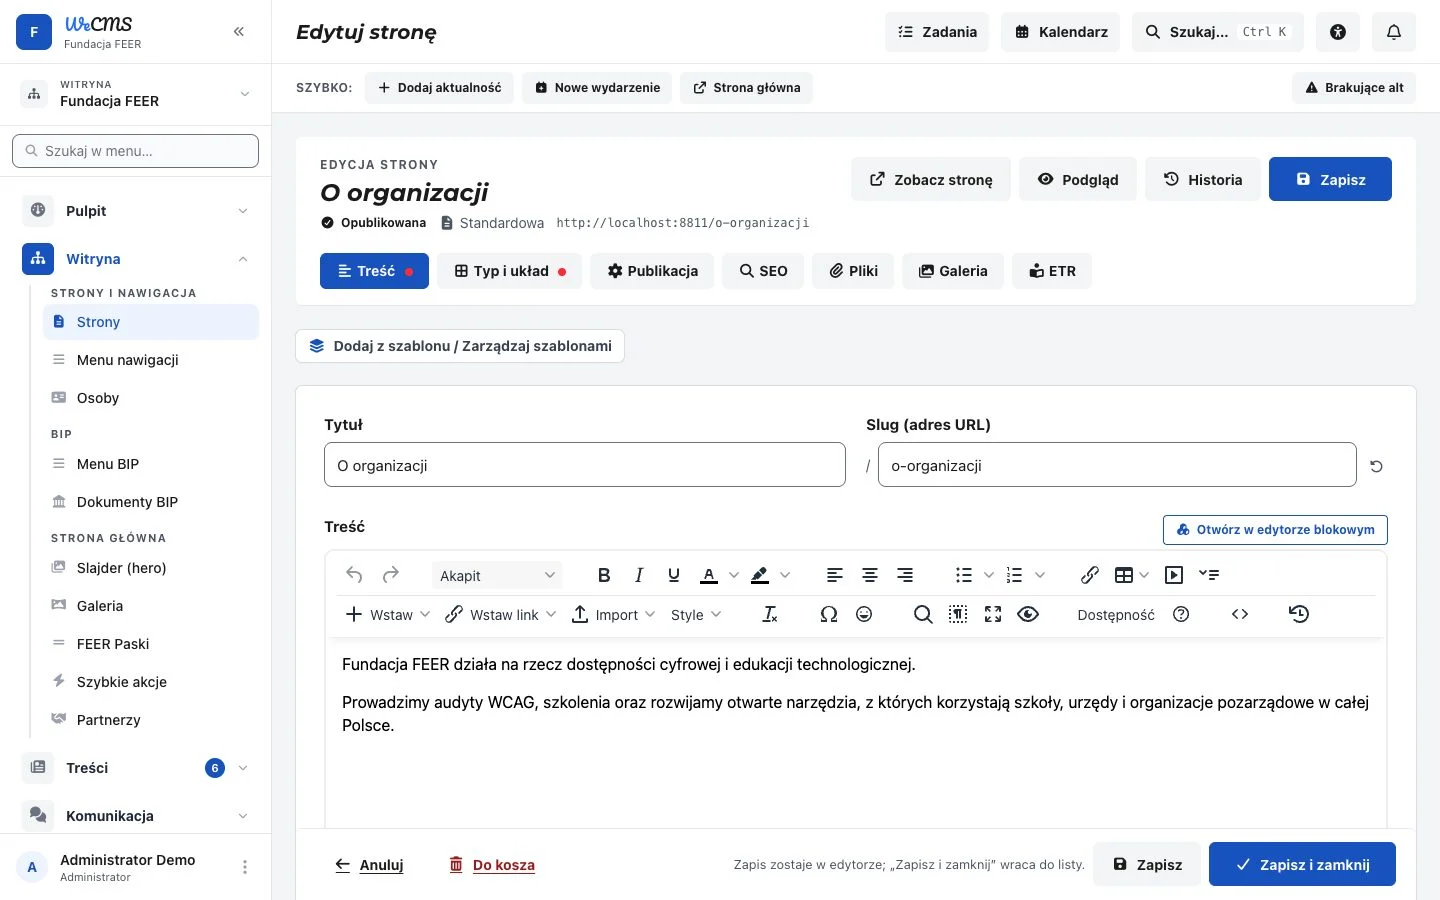This screenshot has height=900, width=1440.
Task: Toggle underline formatting
Action: (674, 575)
